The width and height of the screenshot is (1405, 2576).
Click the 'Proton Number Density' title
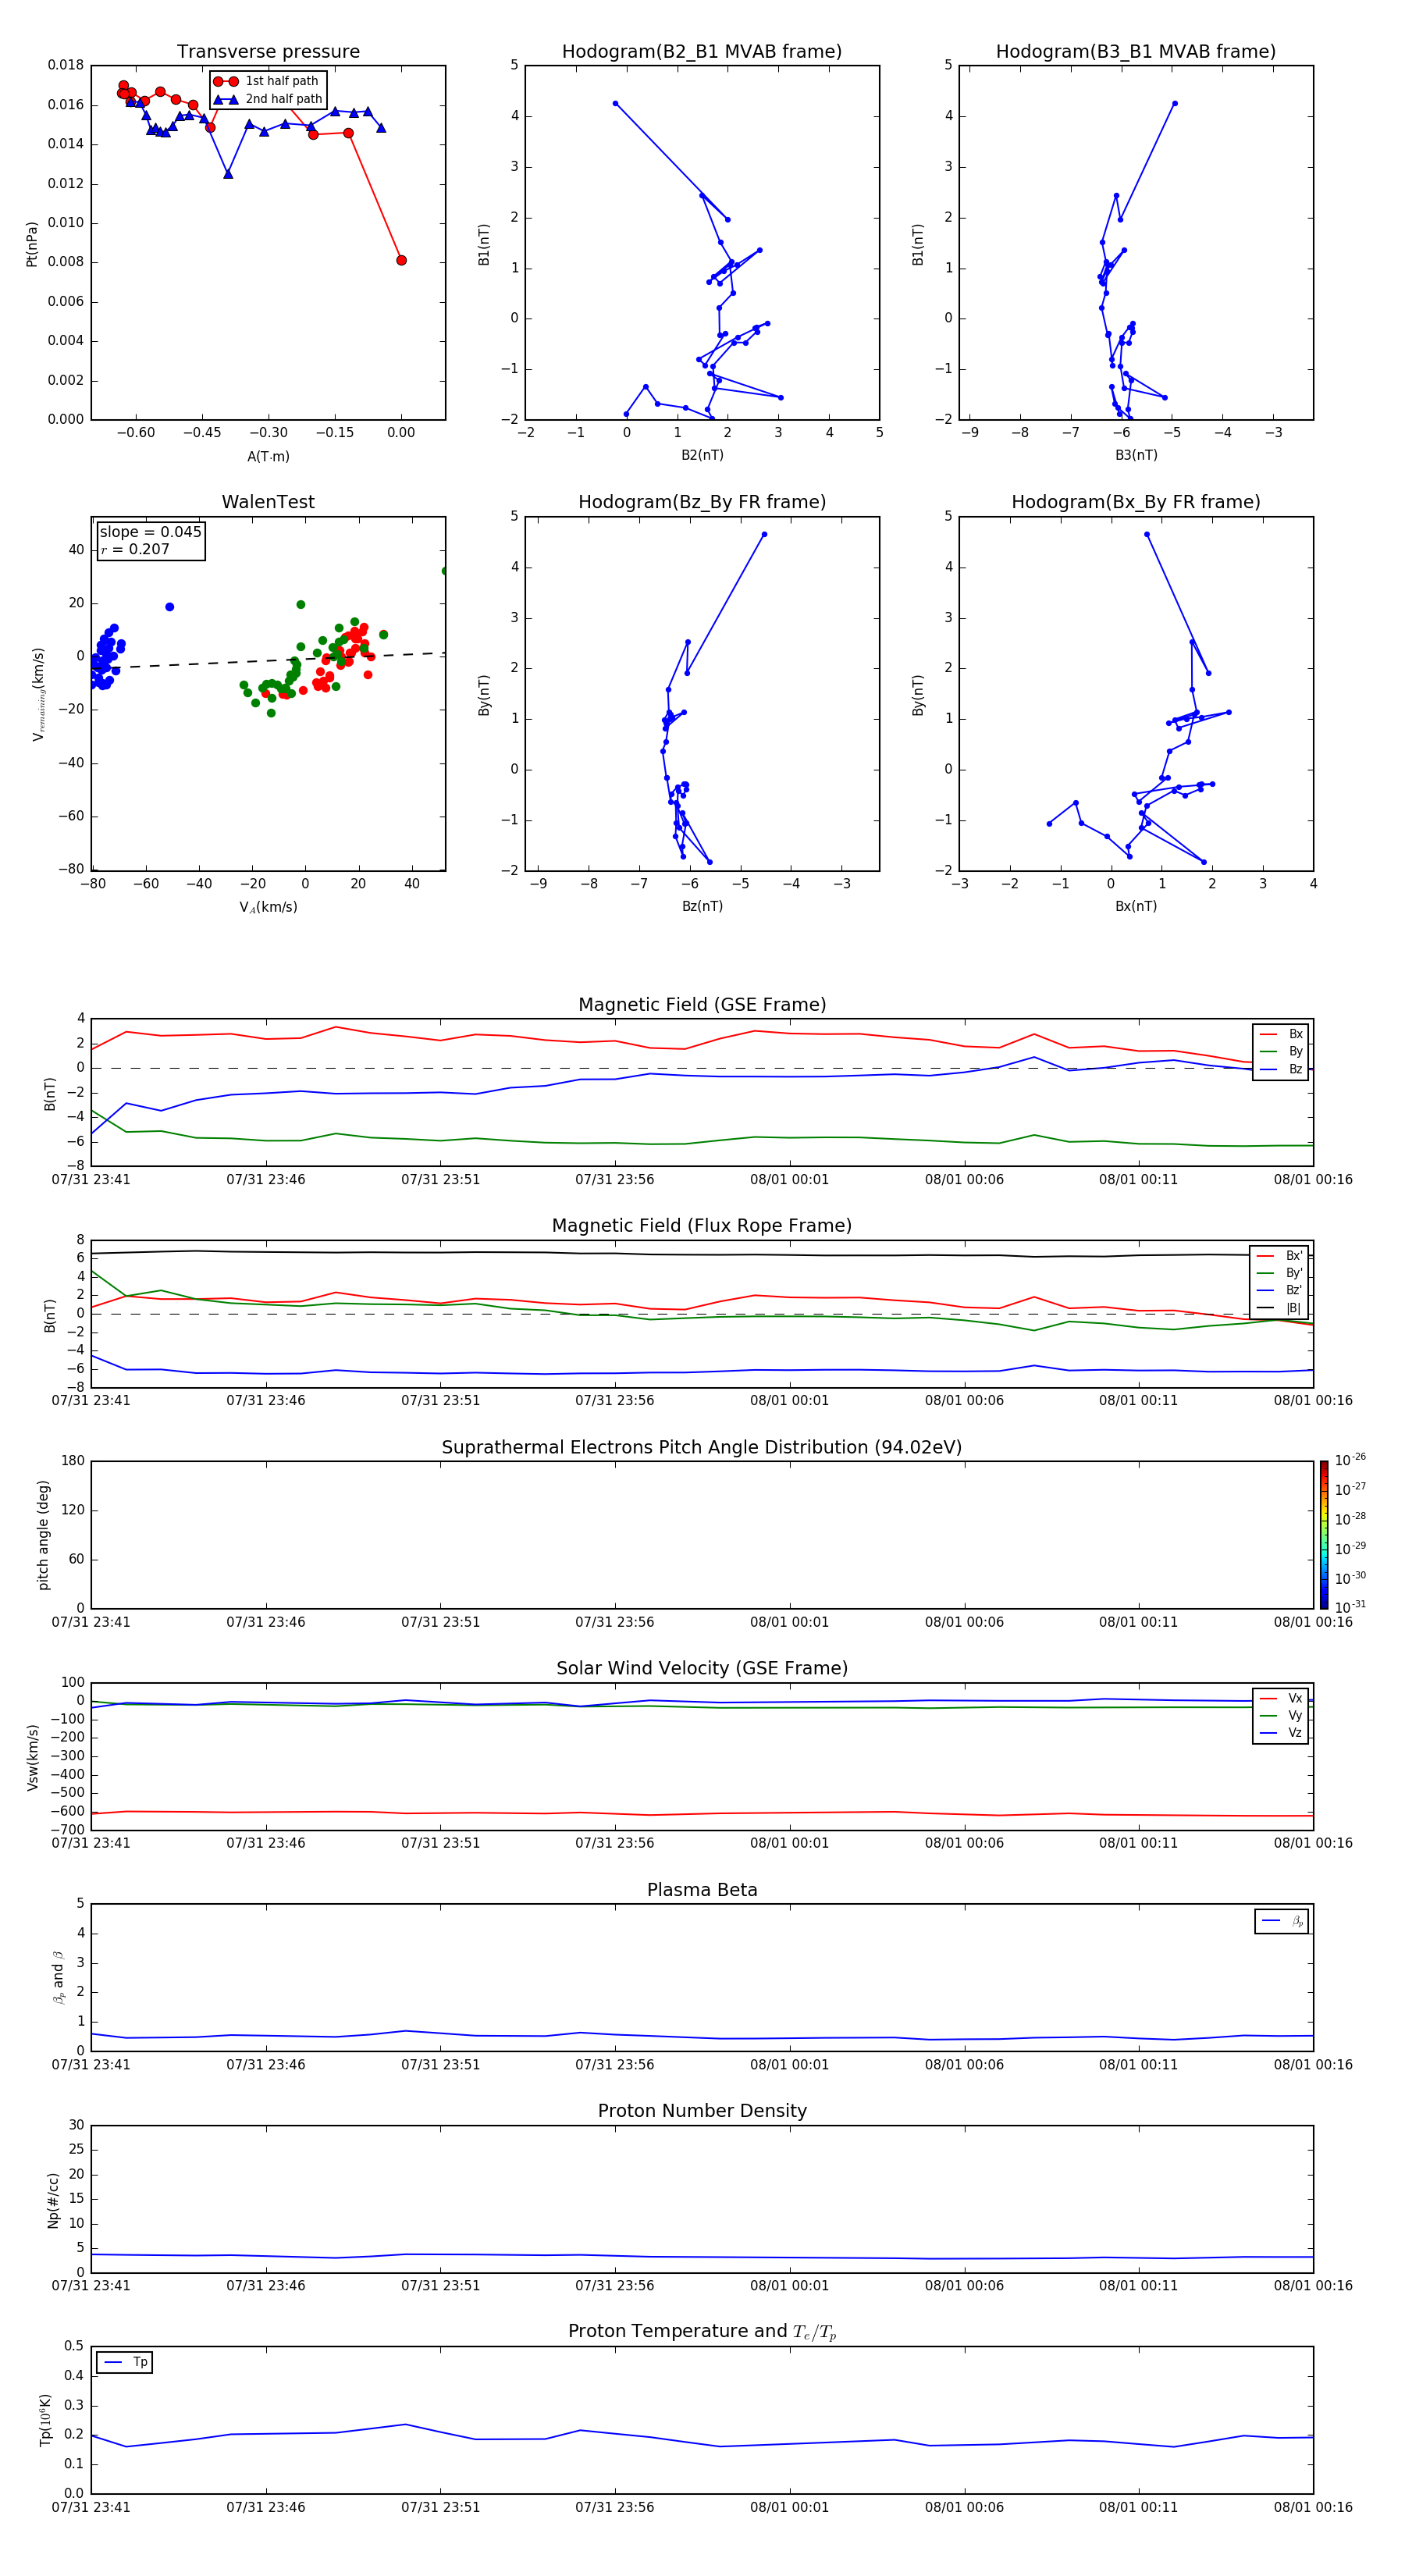[x=702, y=2111]
